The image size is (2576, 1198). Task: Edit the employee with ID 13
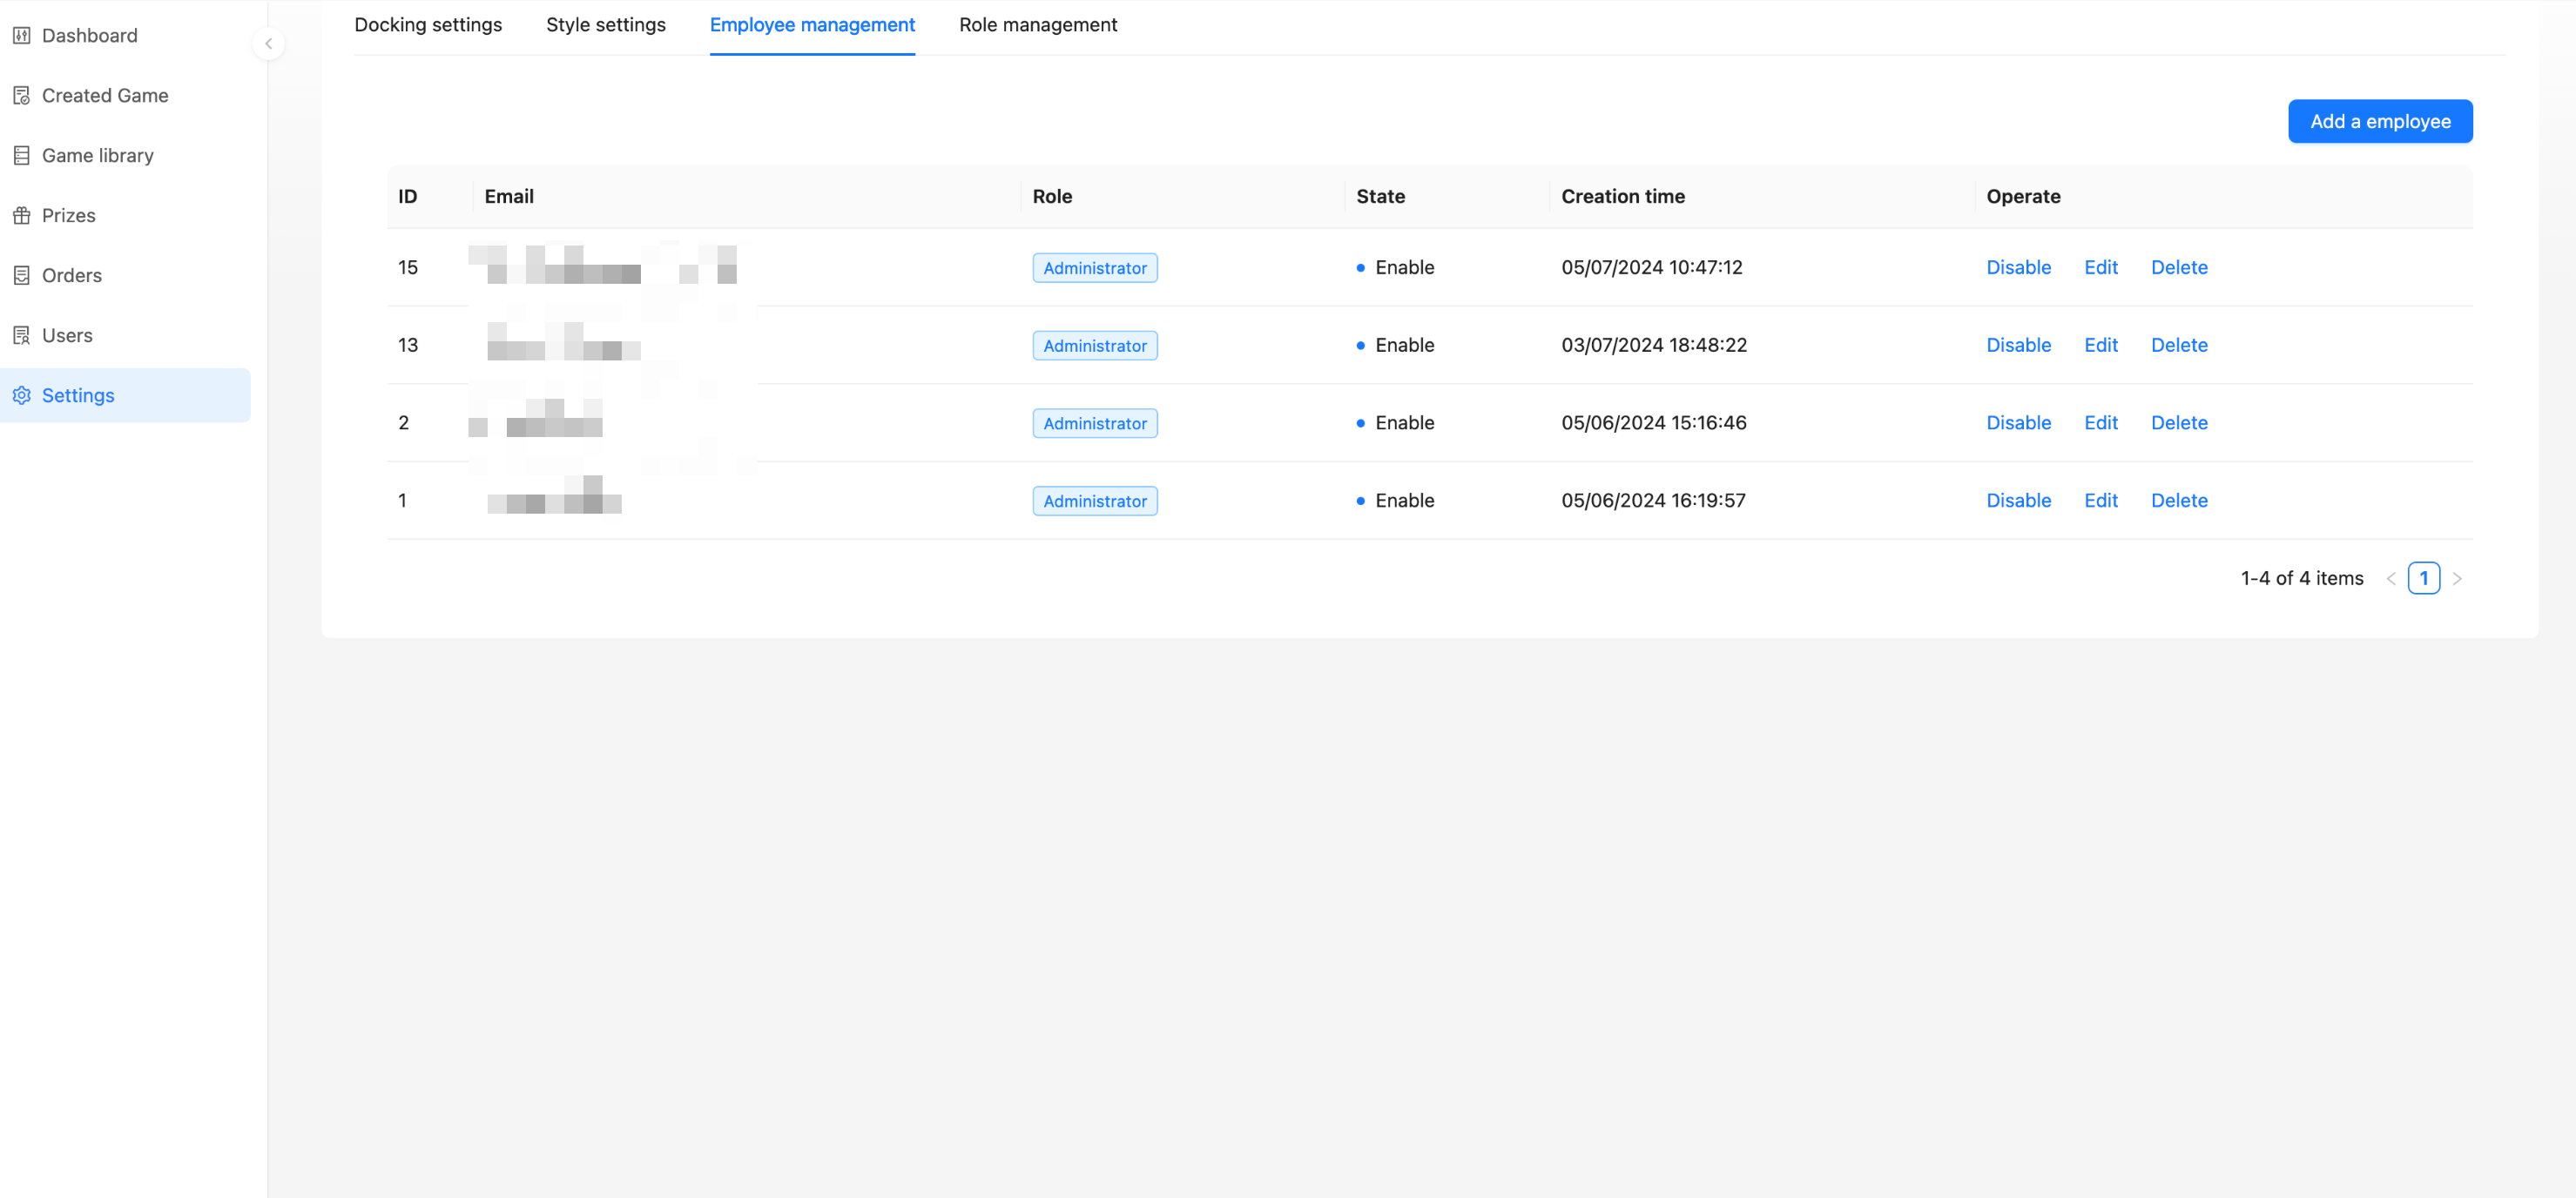(x=2100, y=345)
